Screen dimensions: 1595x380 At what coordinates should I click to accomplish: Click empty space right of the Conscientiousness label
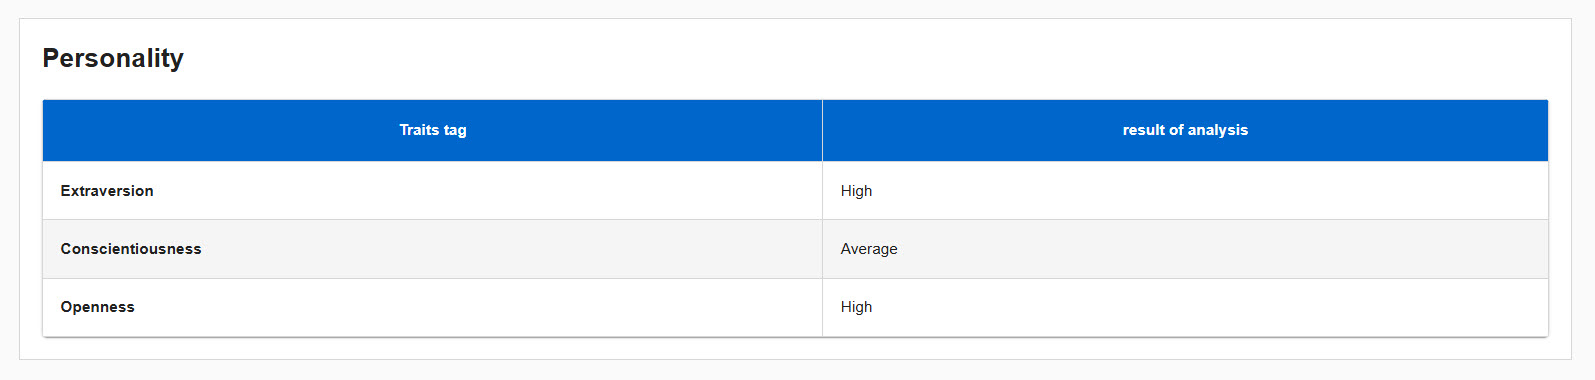coord(510,249)
